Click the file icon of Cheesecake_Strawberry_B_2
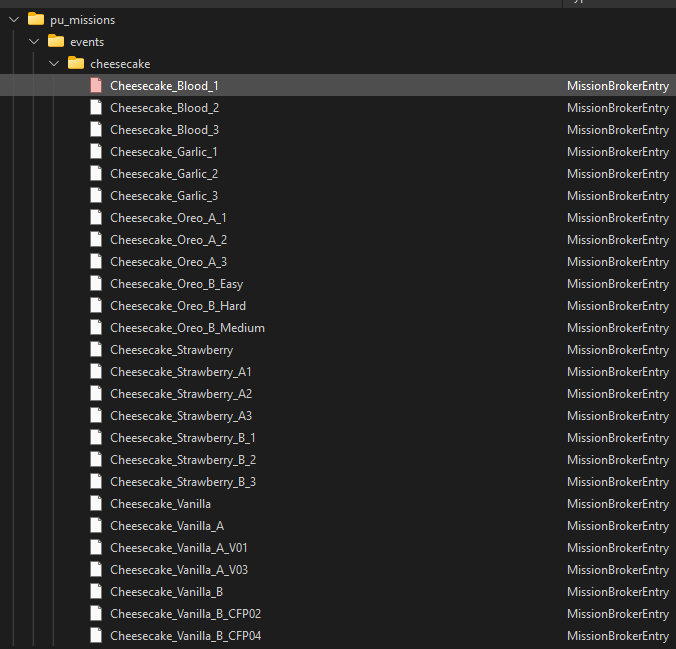676x649 pixels. coord(96,459)
